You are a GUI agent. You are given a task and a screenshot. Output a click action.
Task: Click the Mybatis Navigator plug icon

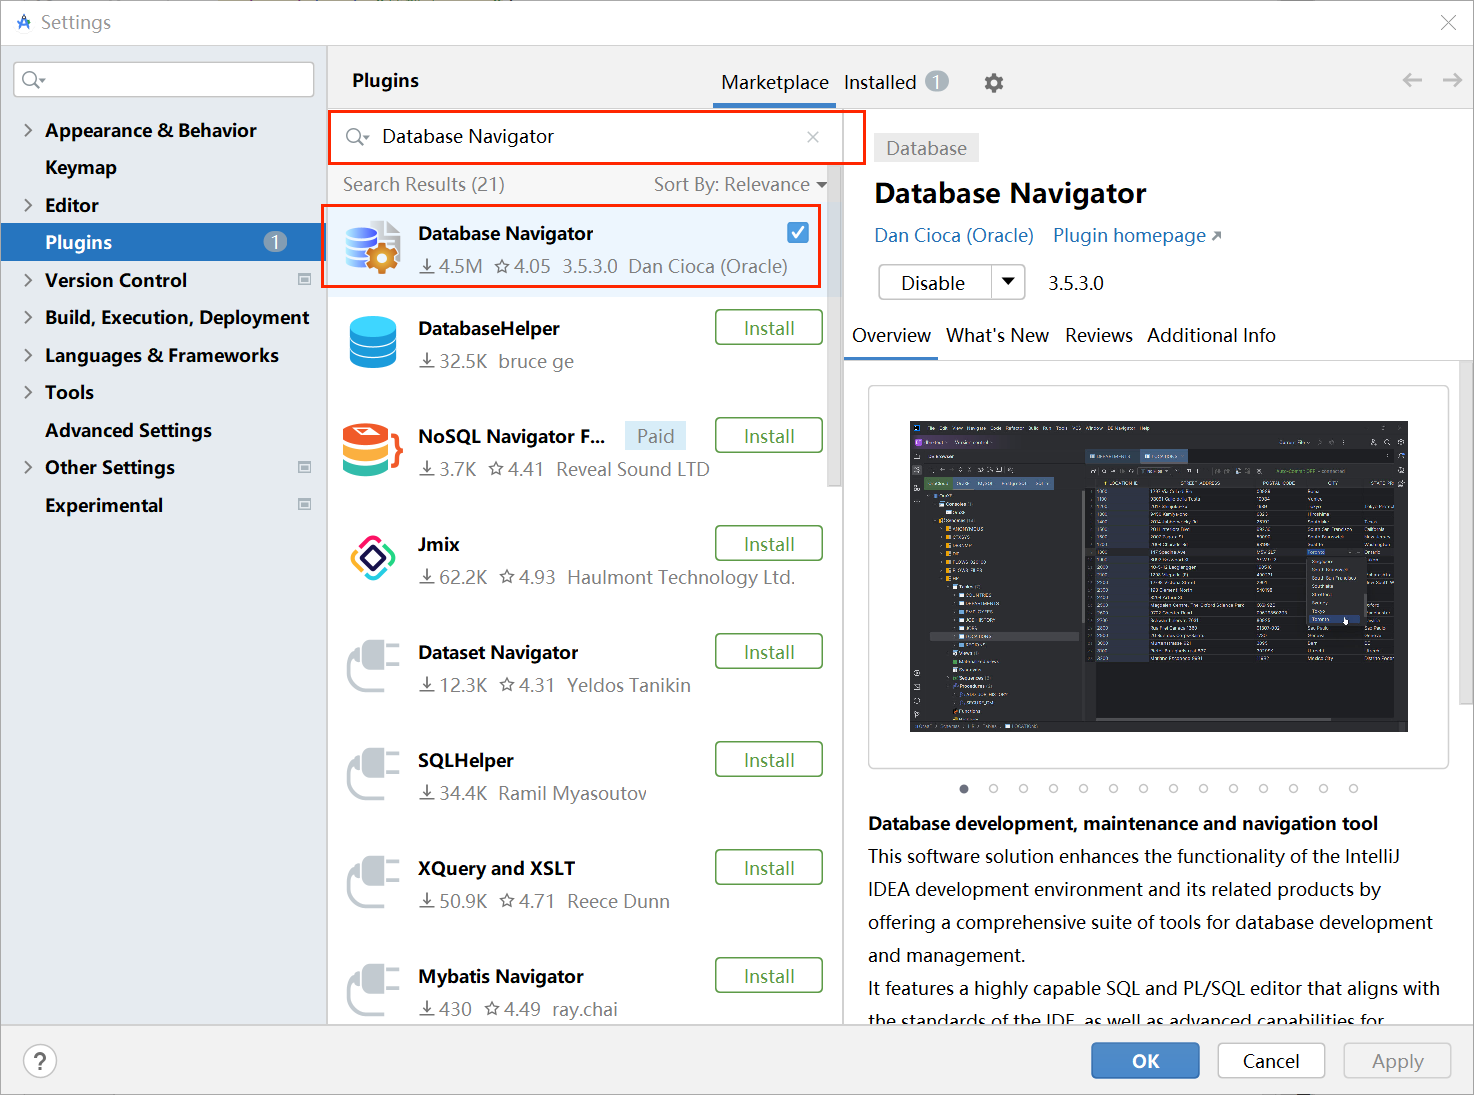coord(373,990)
